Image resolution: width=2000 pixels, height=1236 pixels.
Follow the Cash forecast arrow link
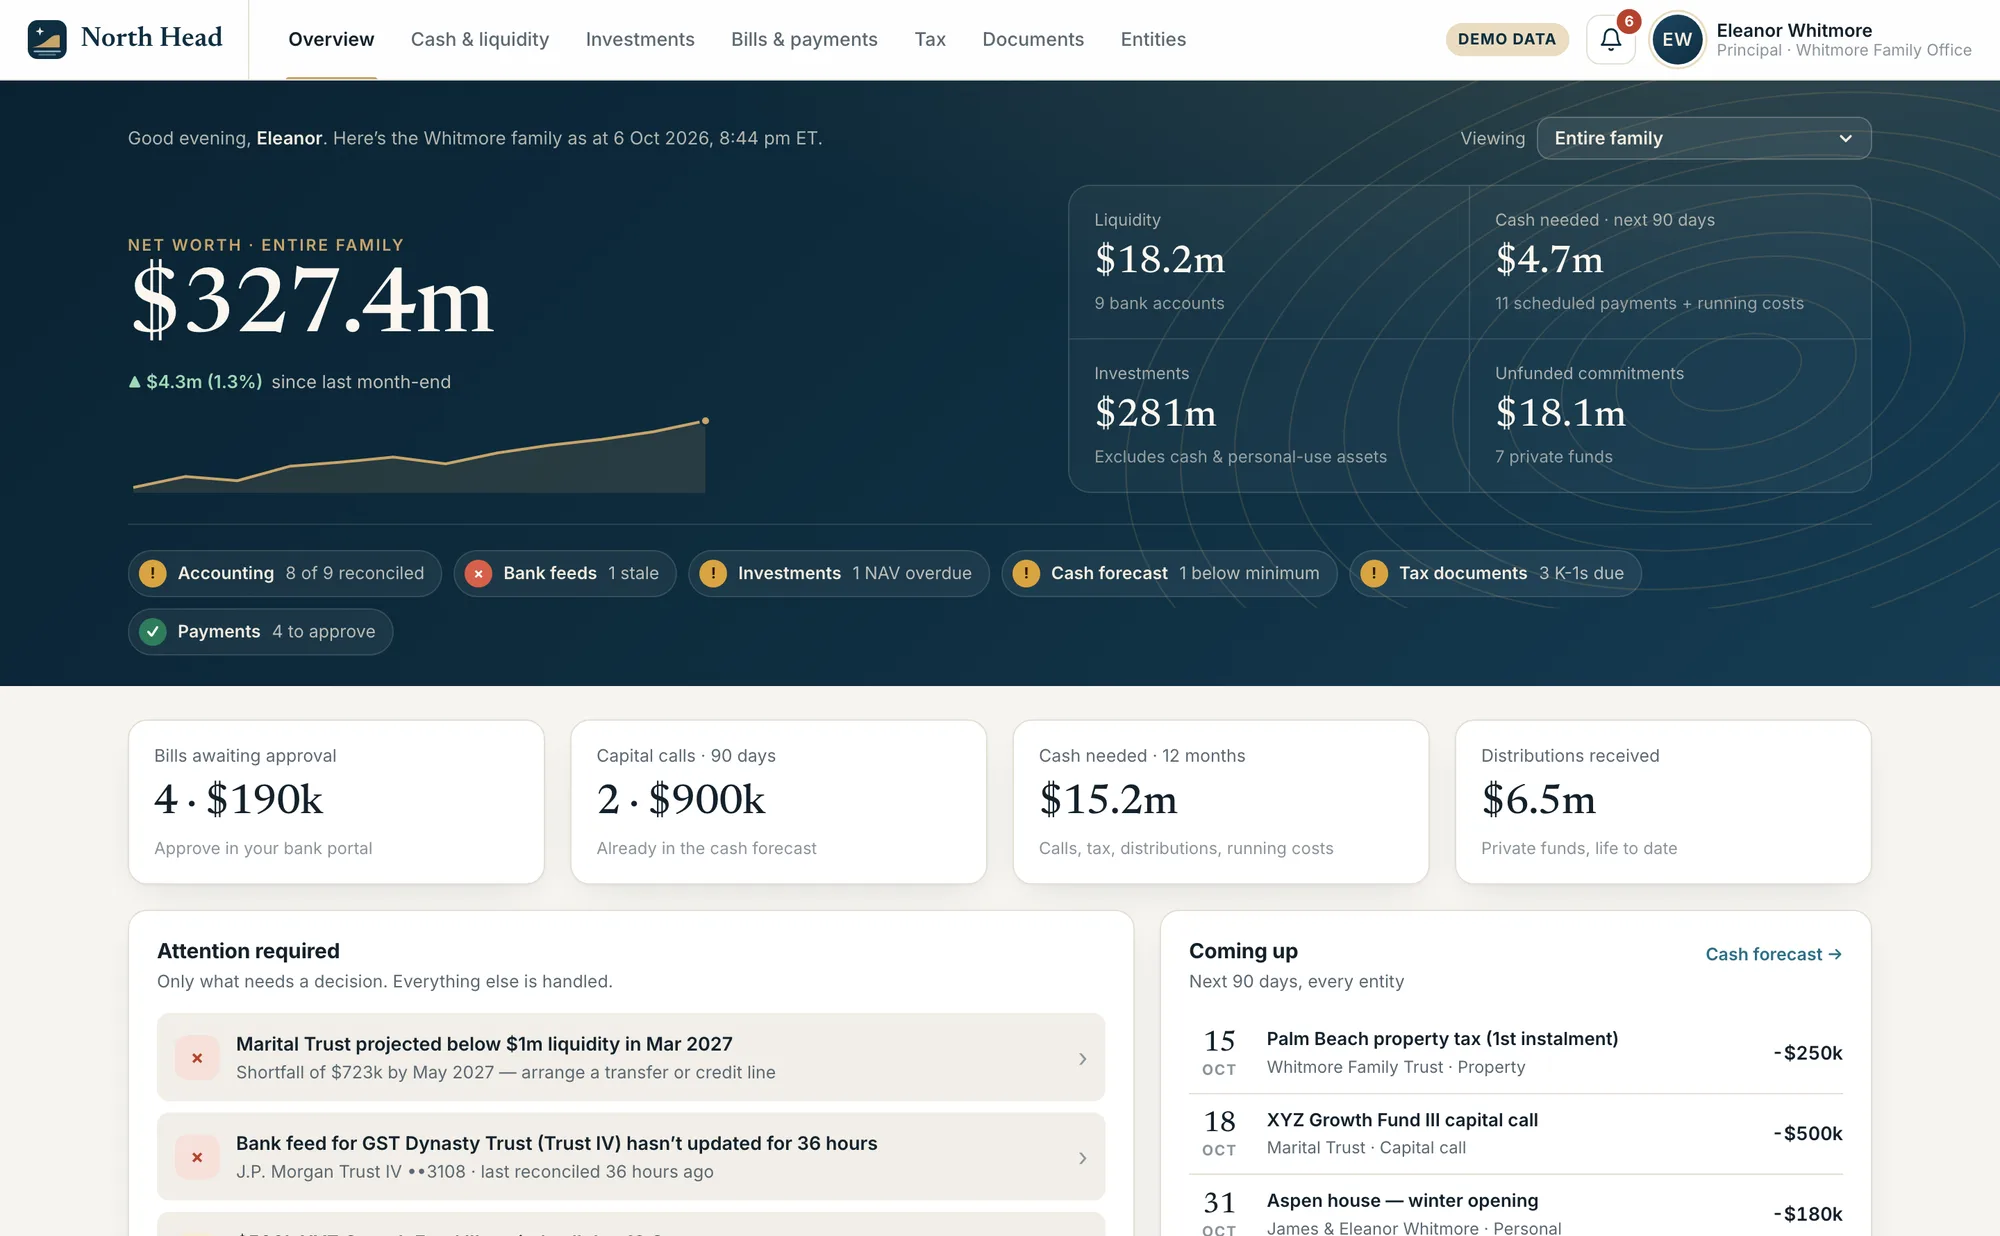1773,954
